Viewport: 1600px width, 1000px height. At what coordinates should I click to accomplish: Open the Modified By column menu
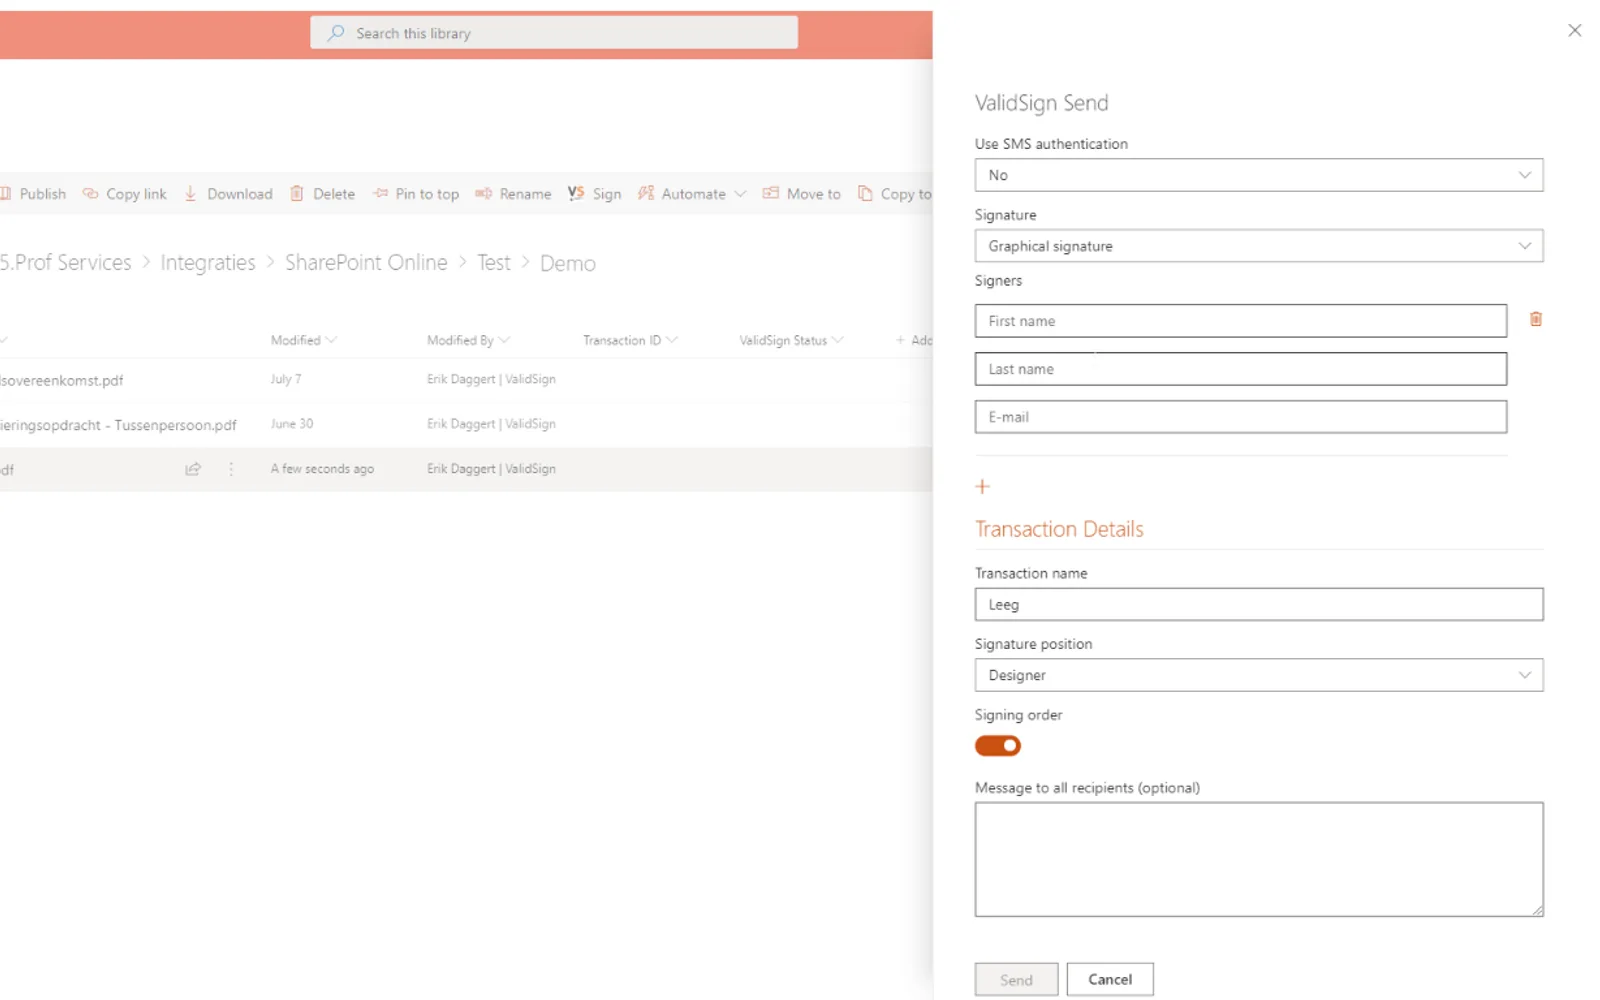tap(468, 340)
